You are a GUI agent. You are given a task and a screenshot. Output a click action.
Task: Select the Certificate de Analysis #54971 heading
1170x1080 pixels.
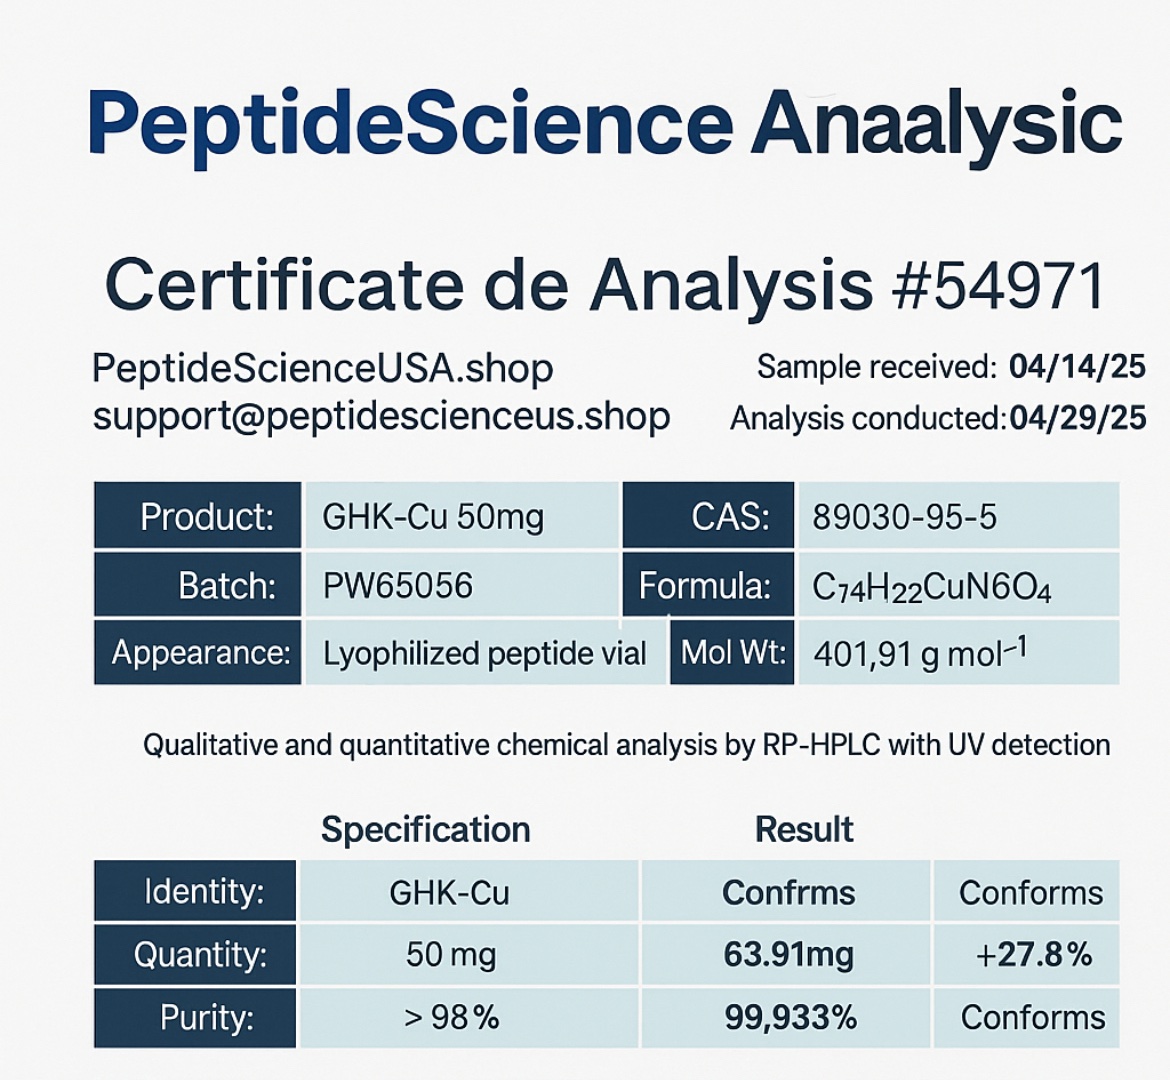pos(604,285)
